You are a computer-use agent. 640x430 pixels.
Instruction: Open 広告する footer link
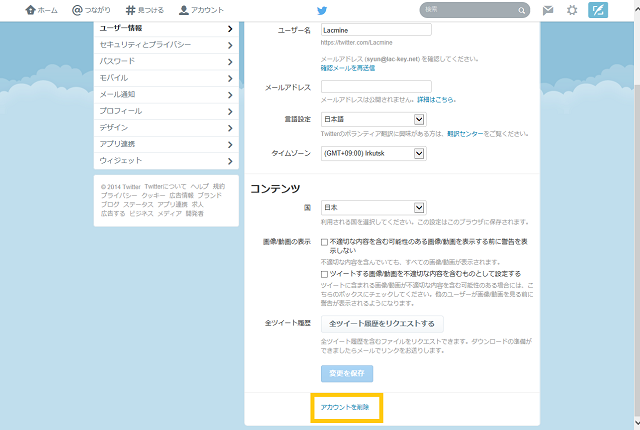(113, 213)
